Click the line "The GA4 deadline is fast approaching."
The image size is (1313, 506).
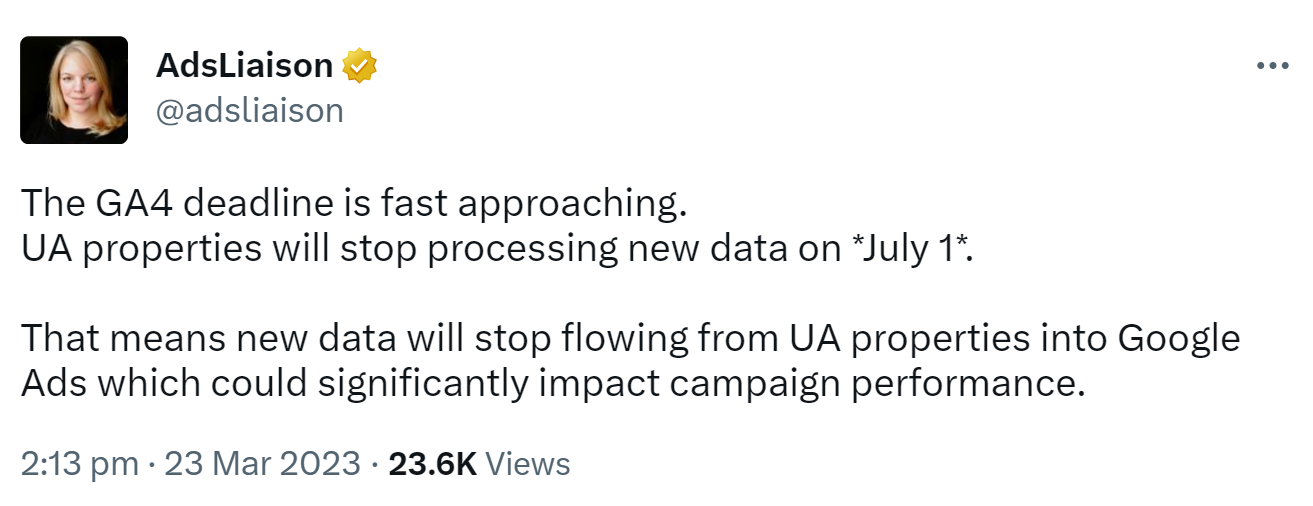pyautogui.click(x=355, y=203)
